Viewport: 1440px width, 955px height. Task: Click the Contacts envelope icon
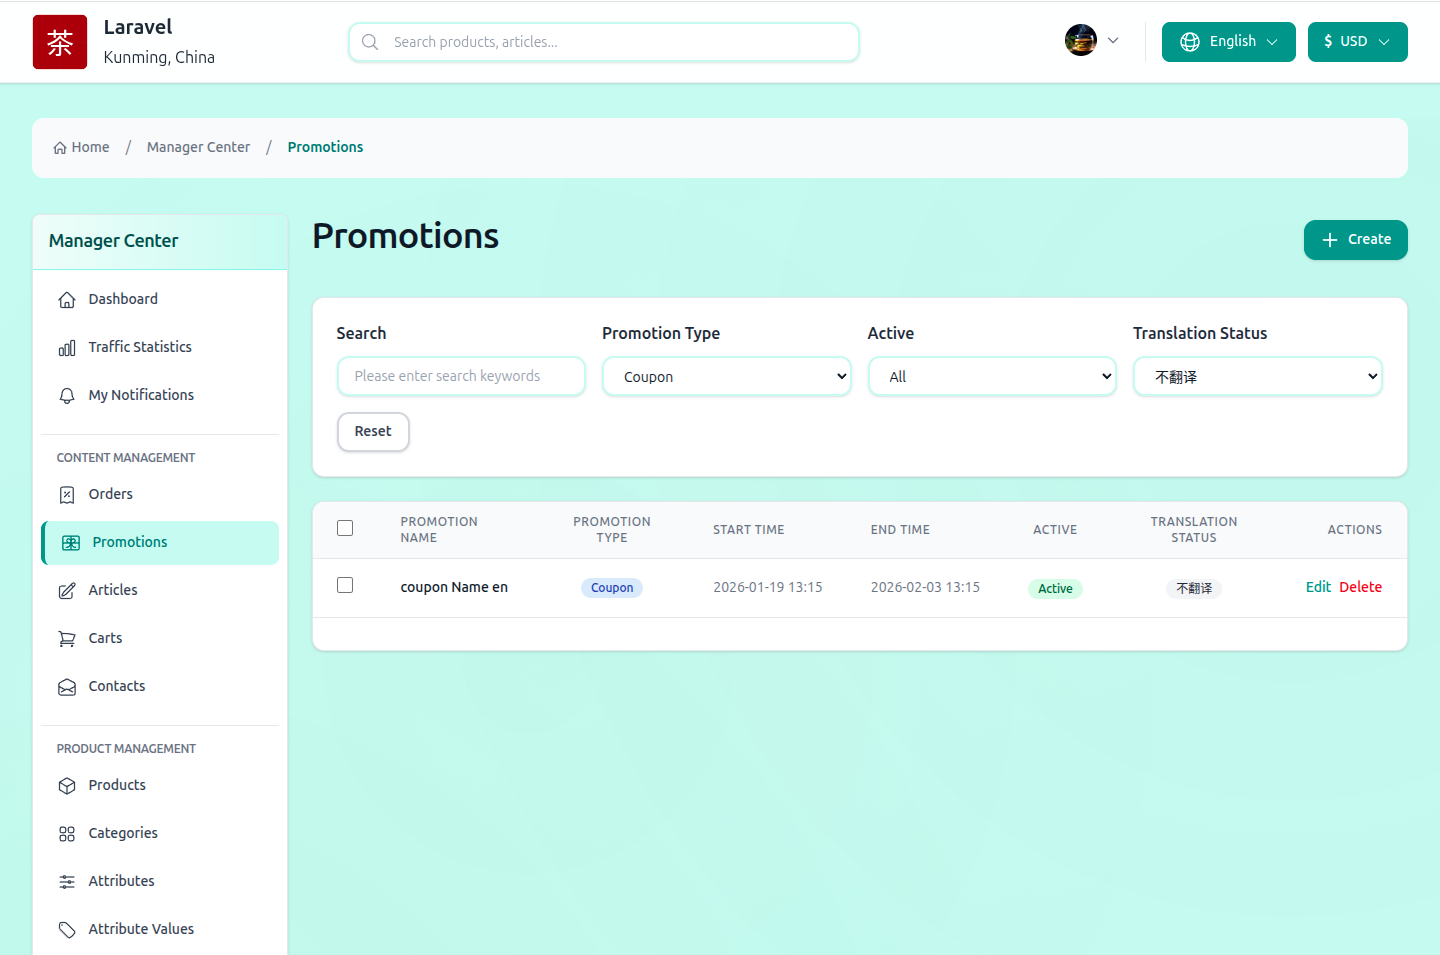pyautogui.click(x=67, y=687)
